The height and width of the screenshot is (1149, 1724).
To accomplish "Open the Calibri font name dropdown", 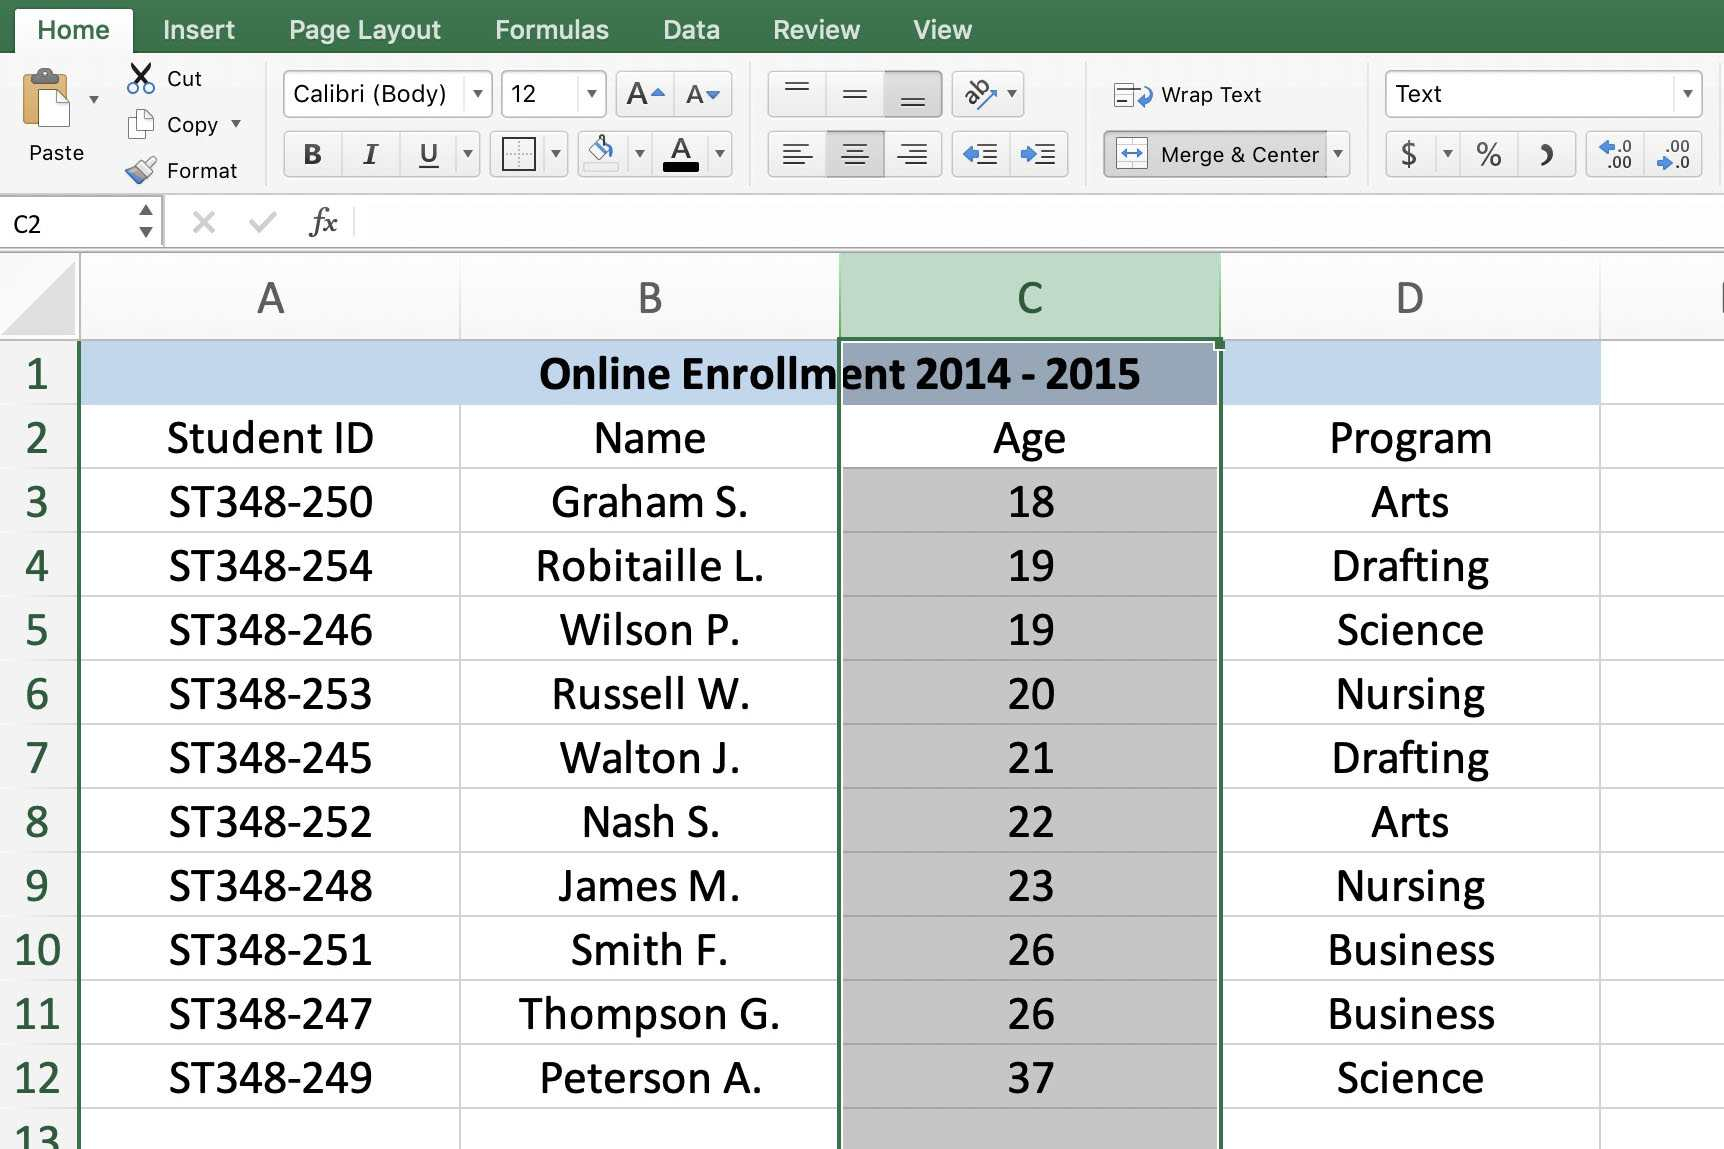I will (x=478, y=94).
